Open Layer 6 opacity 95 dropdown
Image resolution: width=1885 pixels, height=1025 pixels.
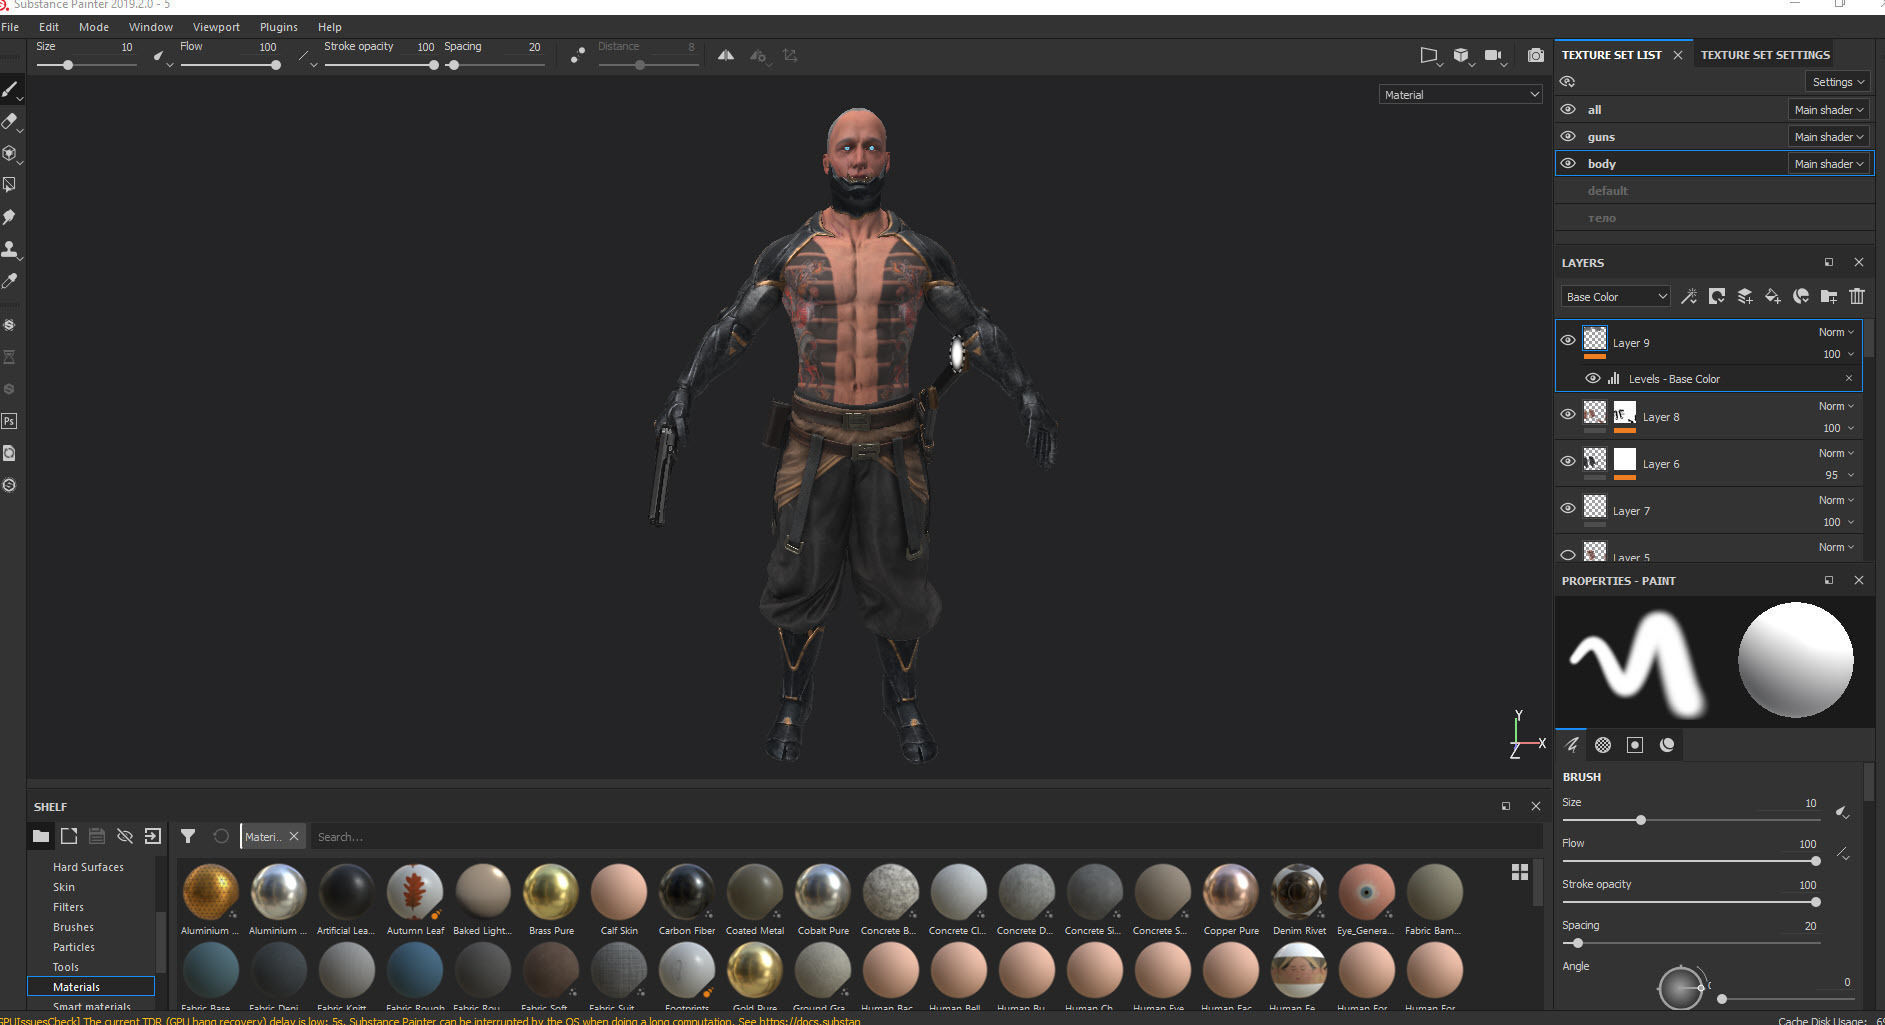(x=1838, y=475)
